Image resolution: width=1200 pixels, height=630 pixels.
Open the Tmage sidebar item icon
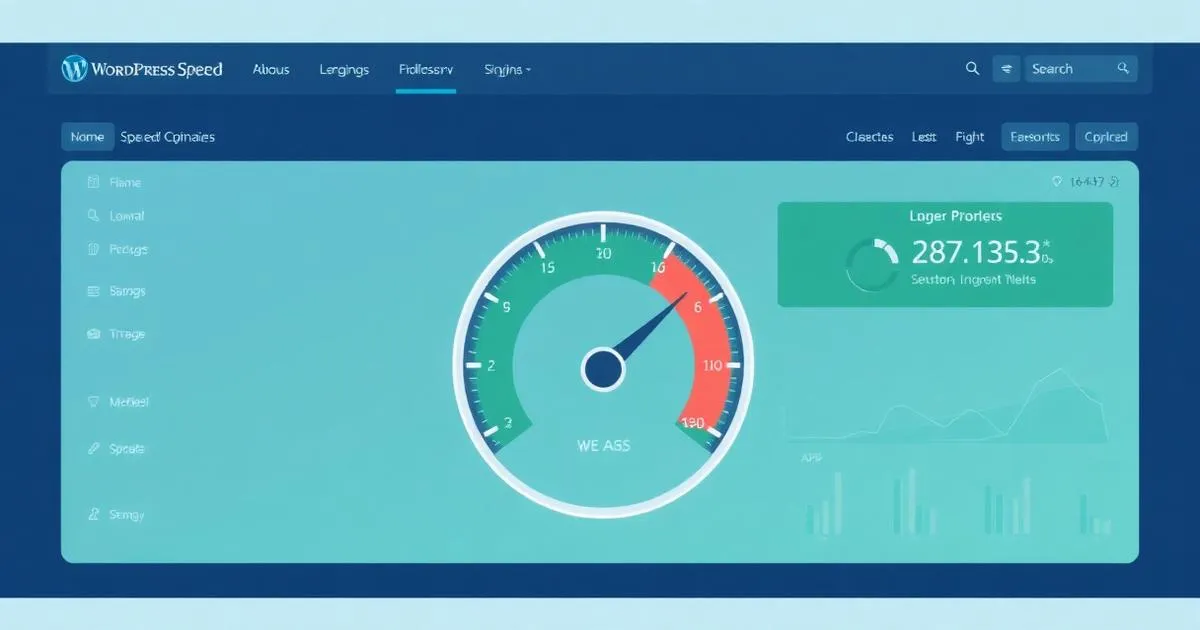(93, 334)
